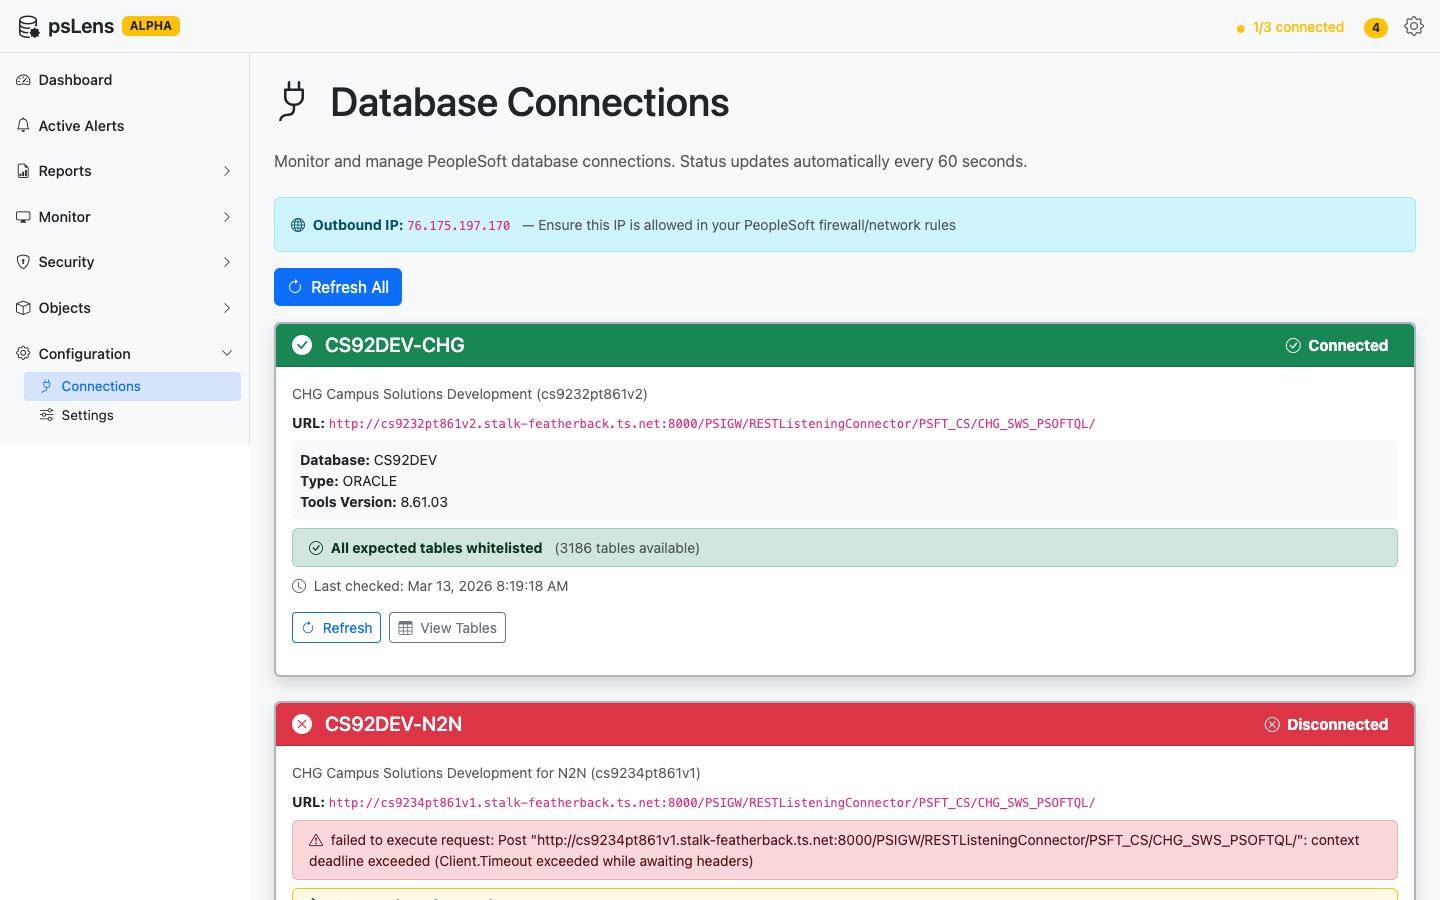Click the Database: CS92DEV text

tap(368, 460)
